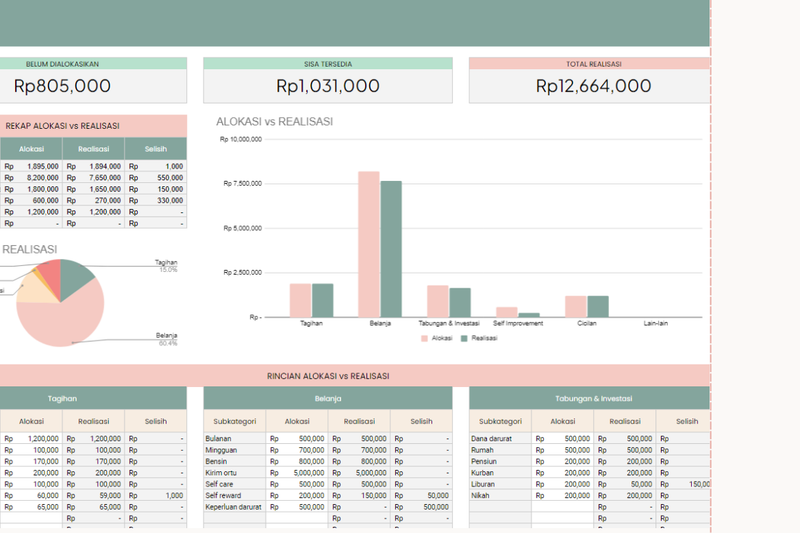Select the 330,000 Selisih cell
800x533 pixels.
[156, 200]
